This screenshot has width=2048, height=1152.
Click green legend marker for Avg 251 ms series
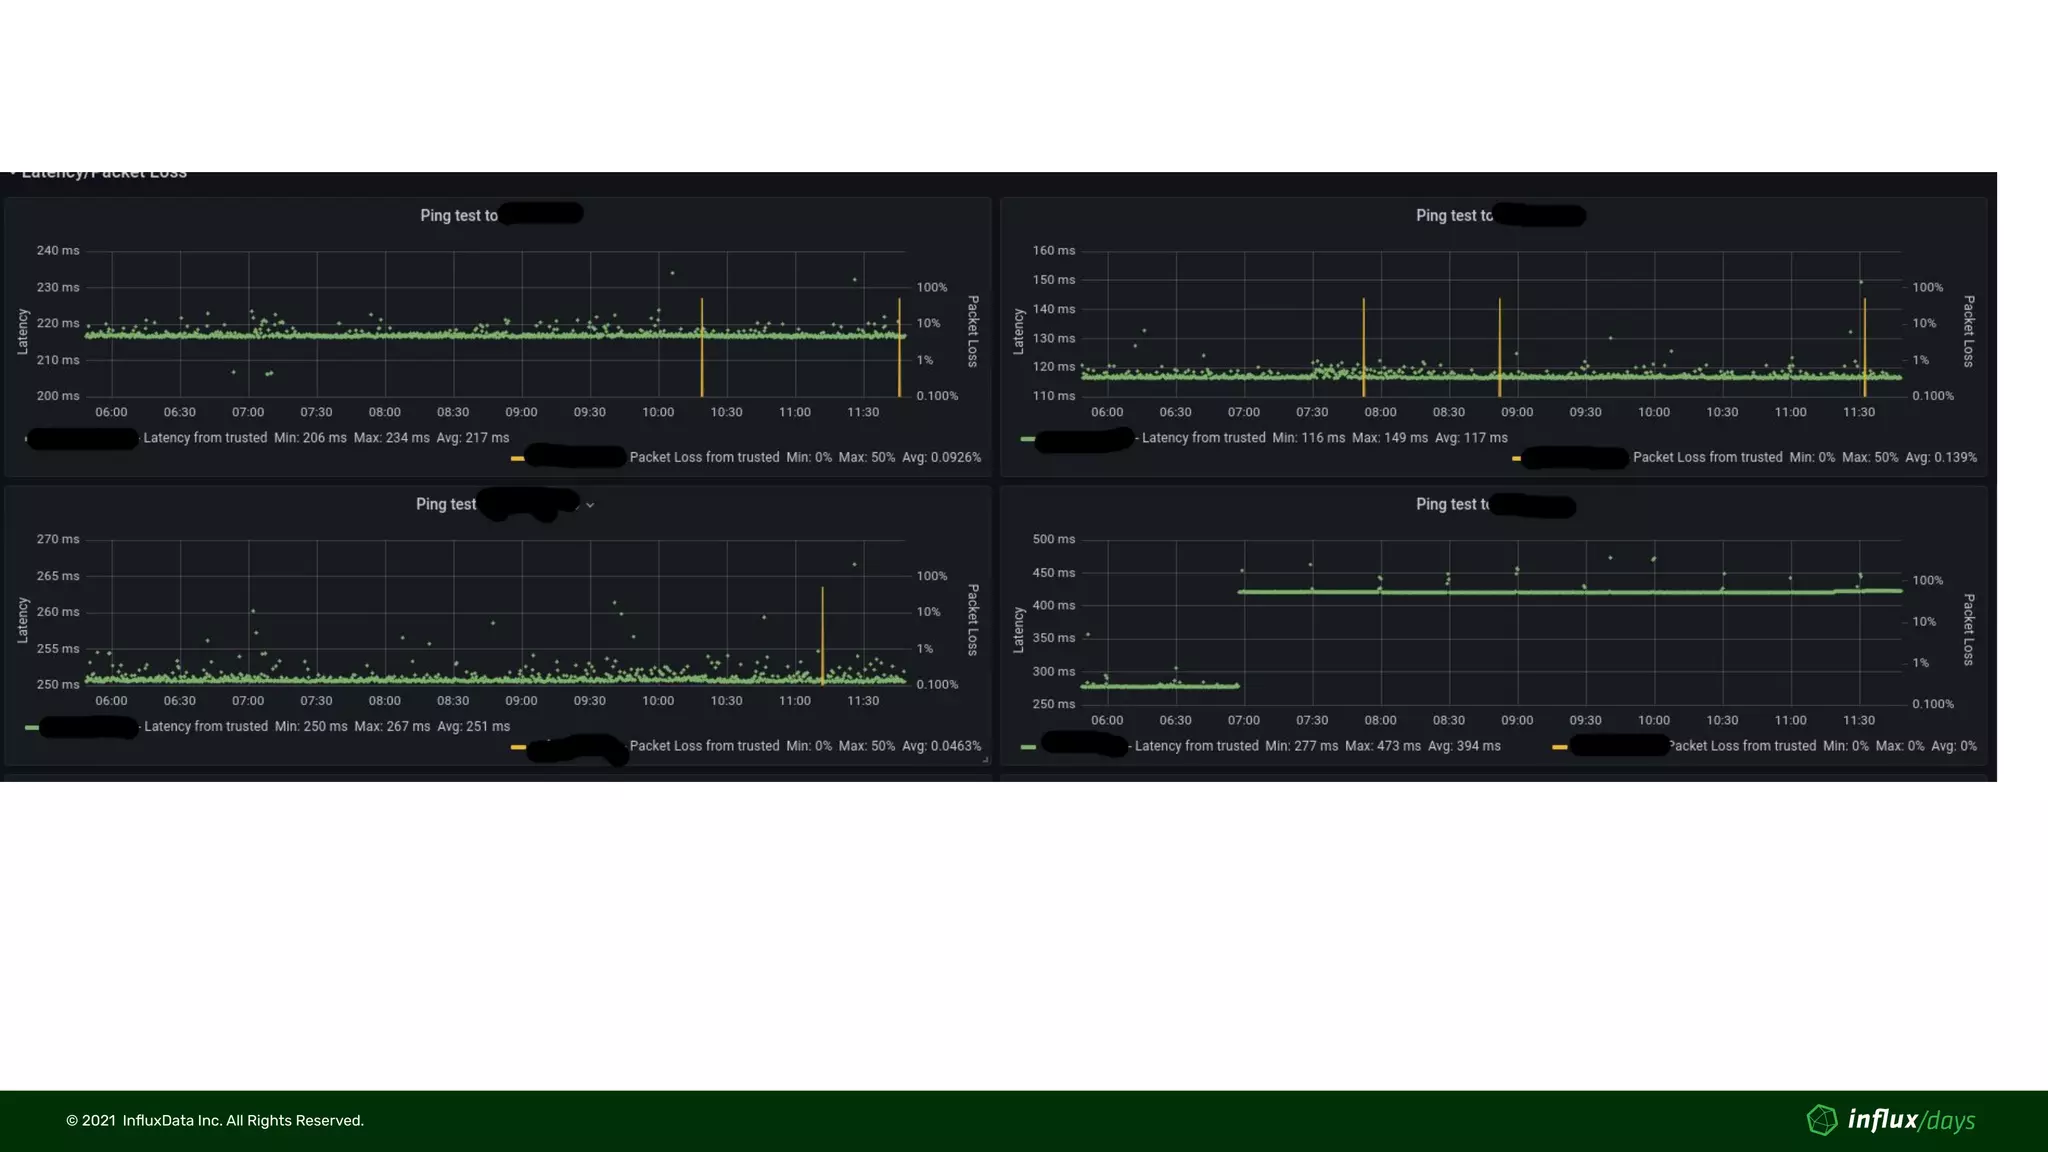pyautogui.click(x=31, y=727)
